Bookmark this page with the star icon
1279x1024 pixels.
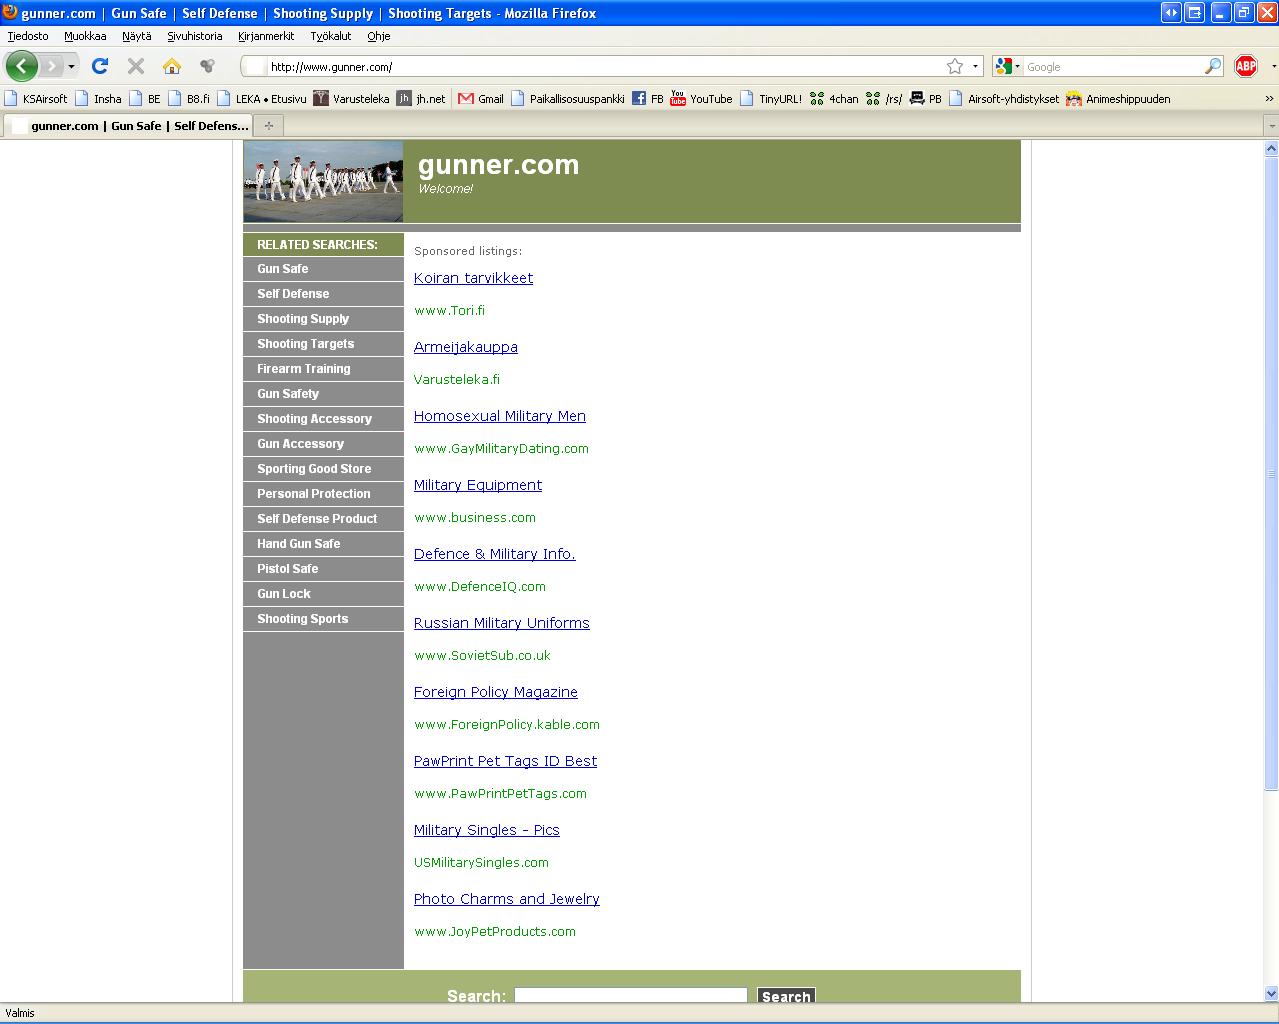955,66
